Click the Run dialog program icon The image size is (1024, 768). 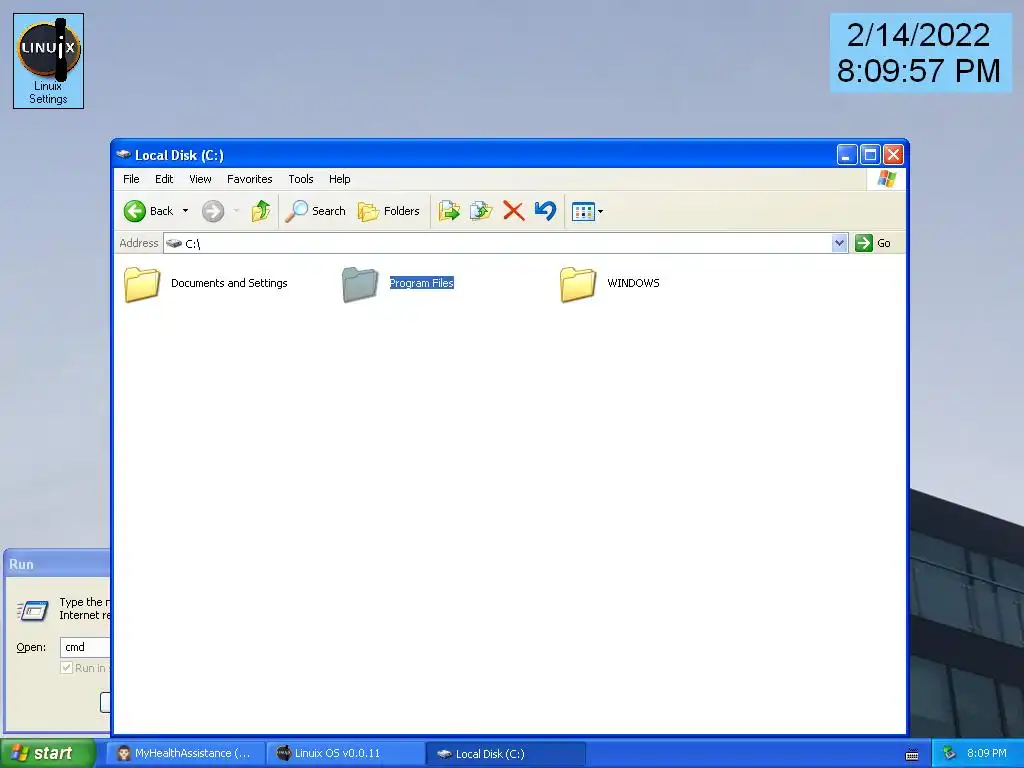point(33,610)
